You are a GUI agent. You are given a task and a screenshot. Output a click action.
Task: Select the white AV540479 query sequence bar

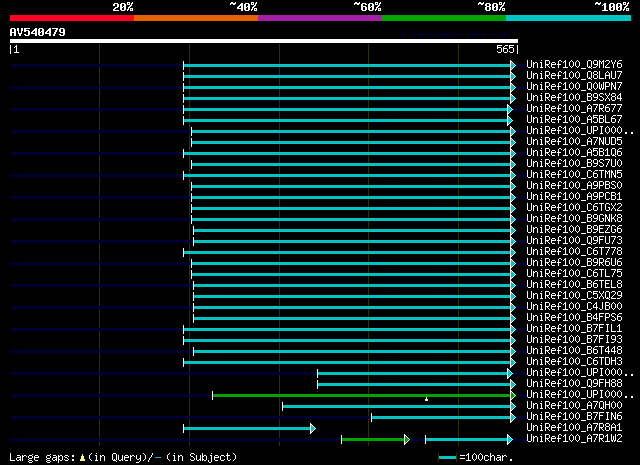[x=264, y=41]
